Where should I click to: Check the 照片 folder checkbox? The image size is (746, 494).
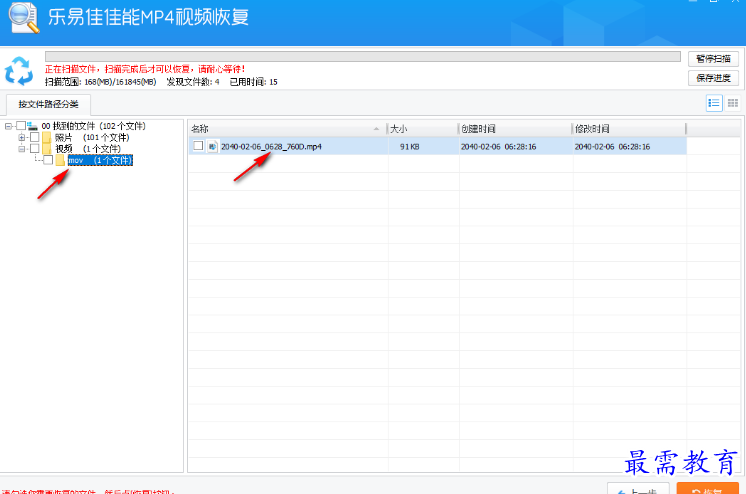(35, 138)
